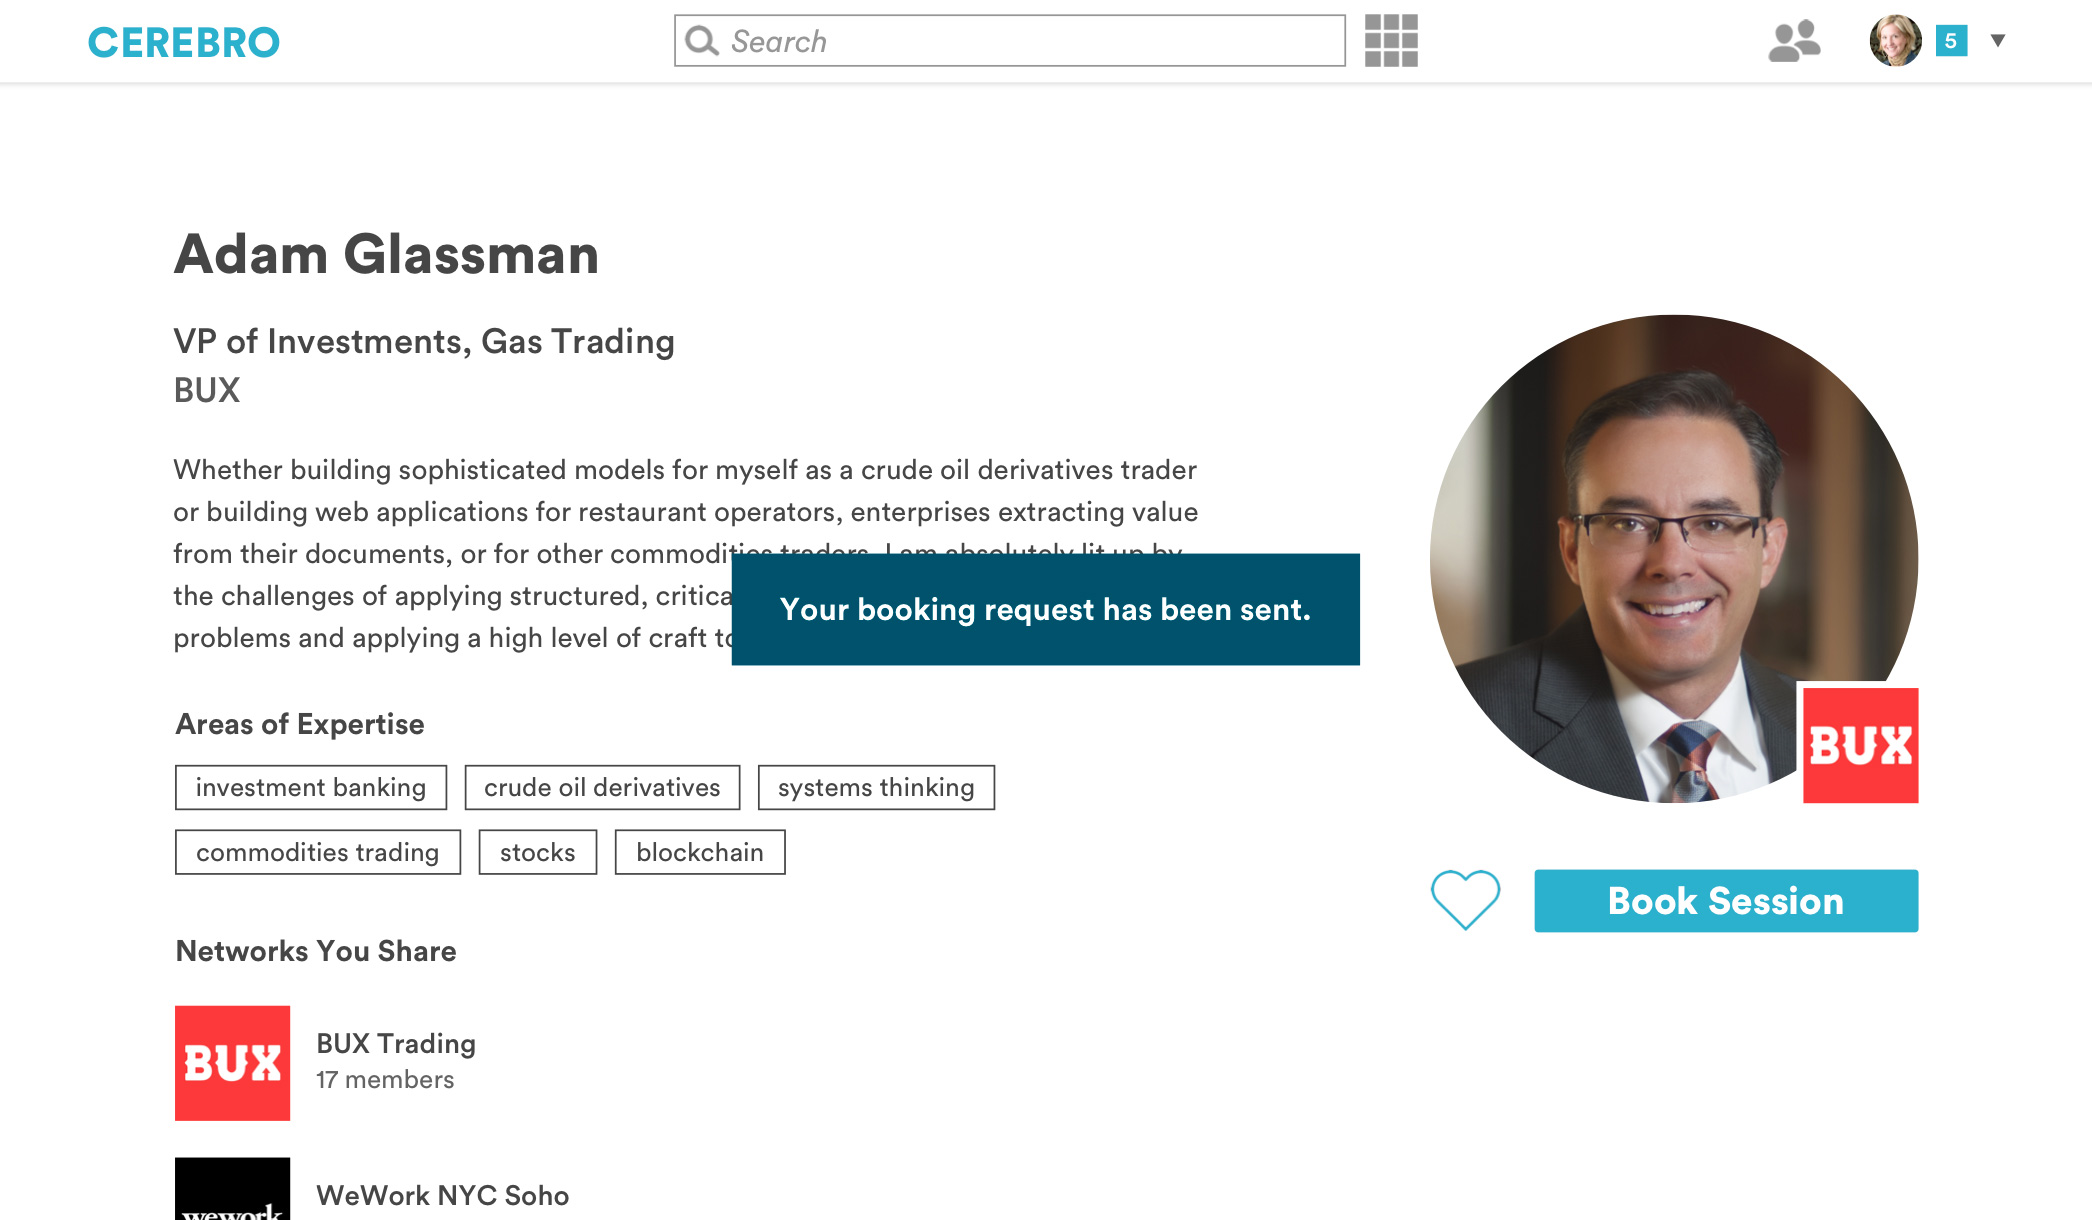Select the commodities trading tag
This screenshot has height=1220, width=2092.
pos(318,852)
